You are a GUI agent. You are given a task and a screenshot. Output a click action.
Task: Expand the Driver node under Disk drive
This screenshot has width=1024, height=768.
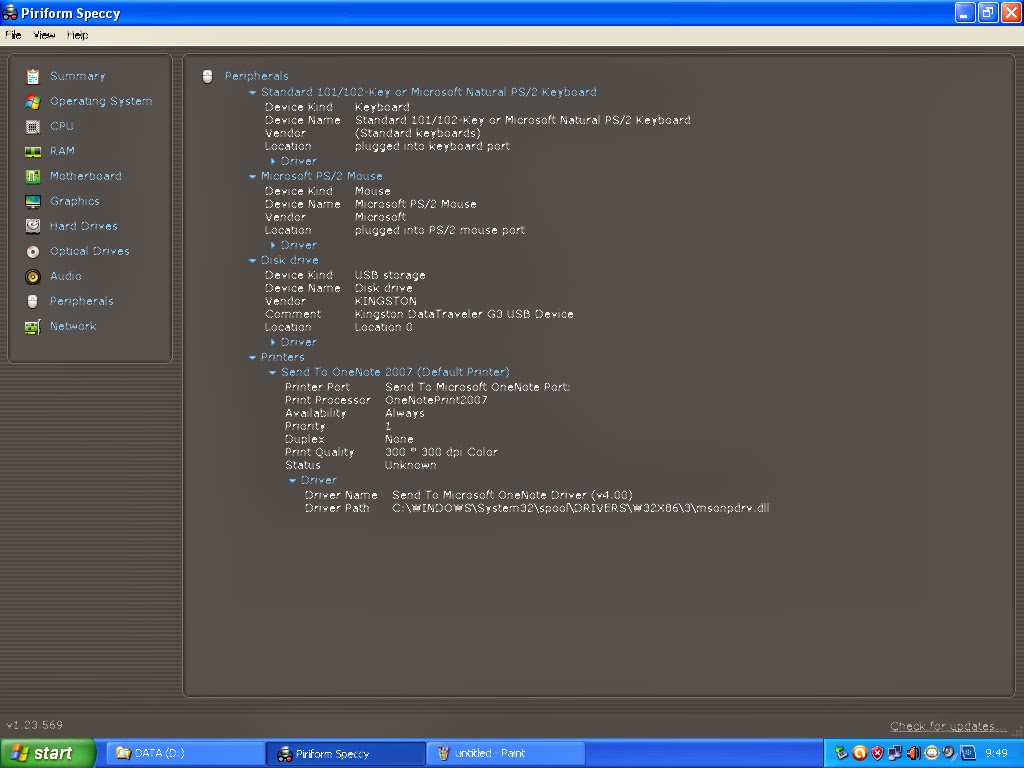point(273,342)
